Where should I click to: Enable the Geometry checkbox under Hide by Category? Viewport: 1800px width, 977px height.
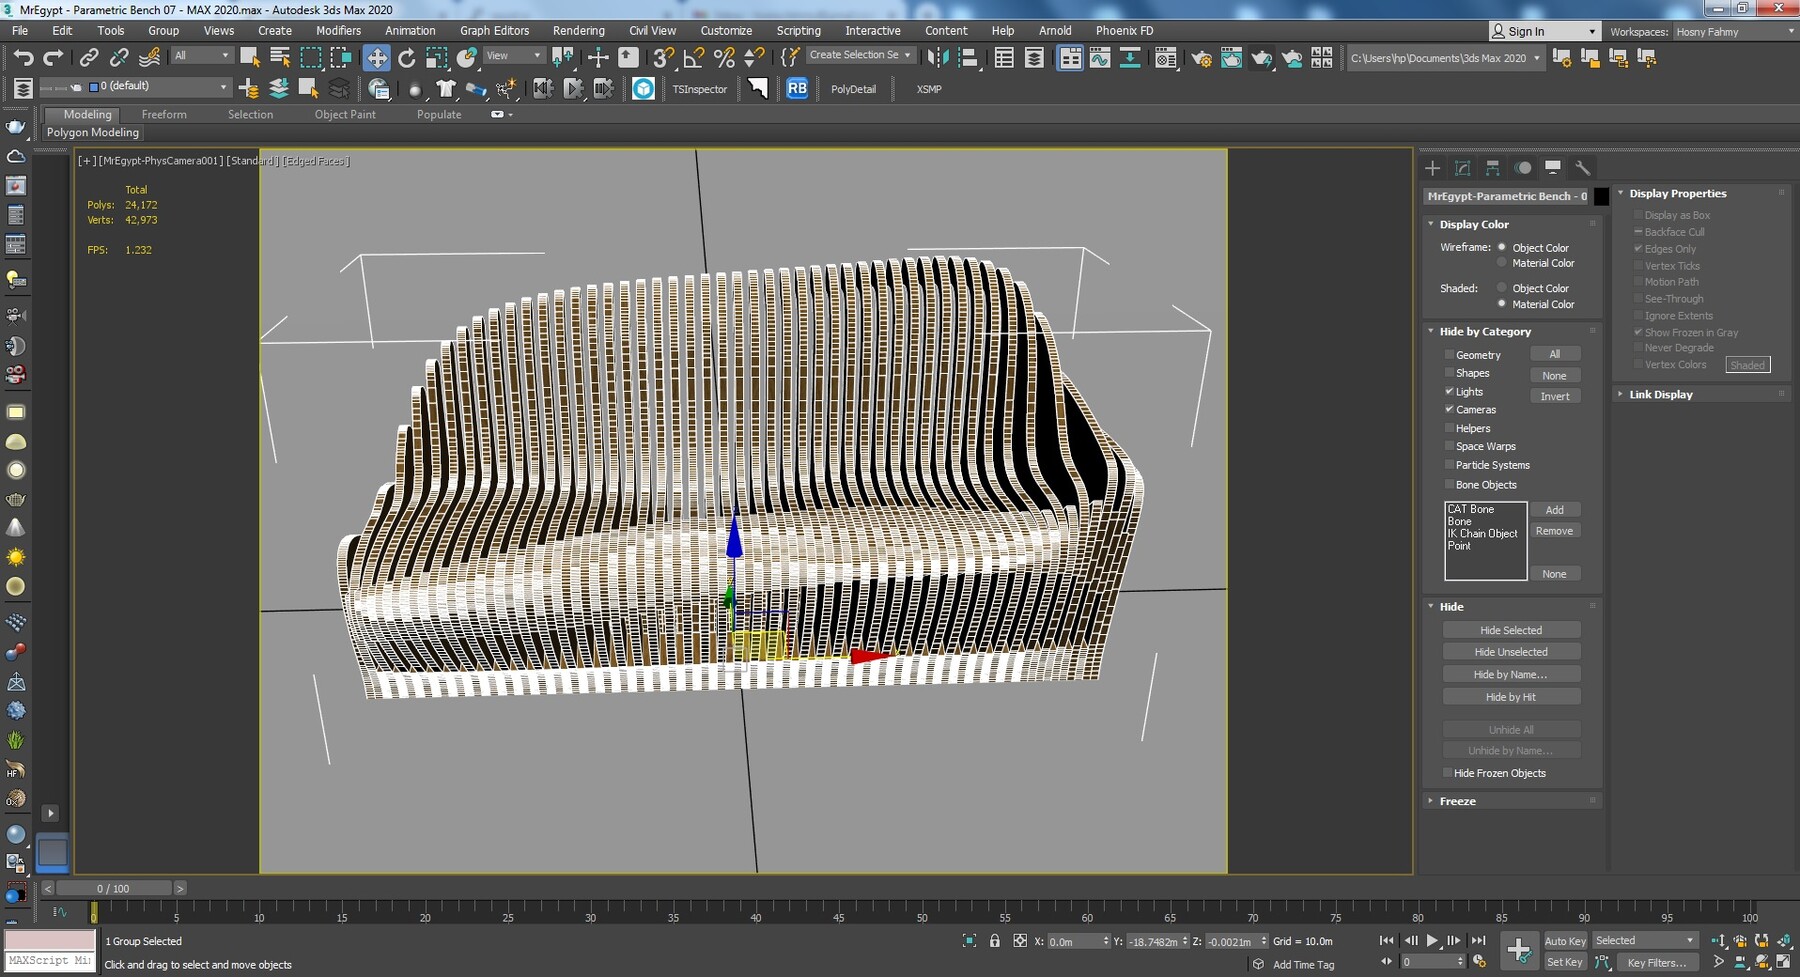(1449, 355)
